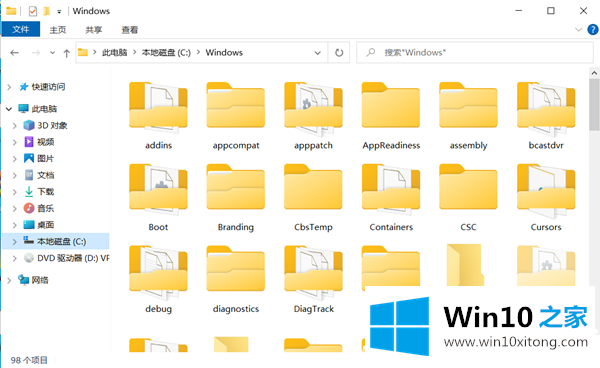
Task: Select 文档 in navigation pane
Action: point(46,175)
